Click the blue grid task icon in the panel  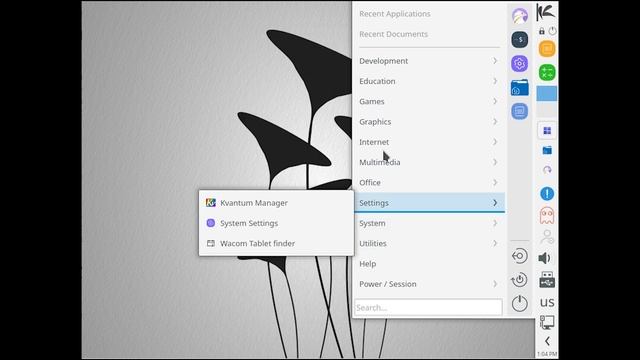(x=547, y=131)
